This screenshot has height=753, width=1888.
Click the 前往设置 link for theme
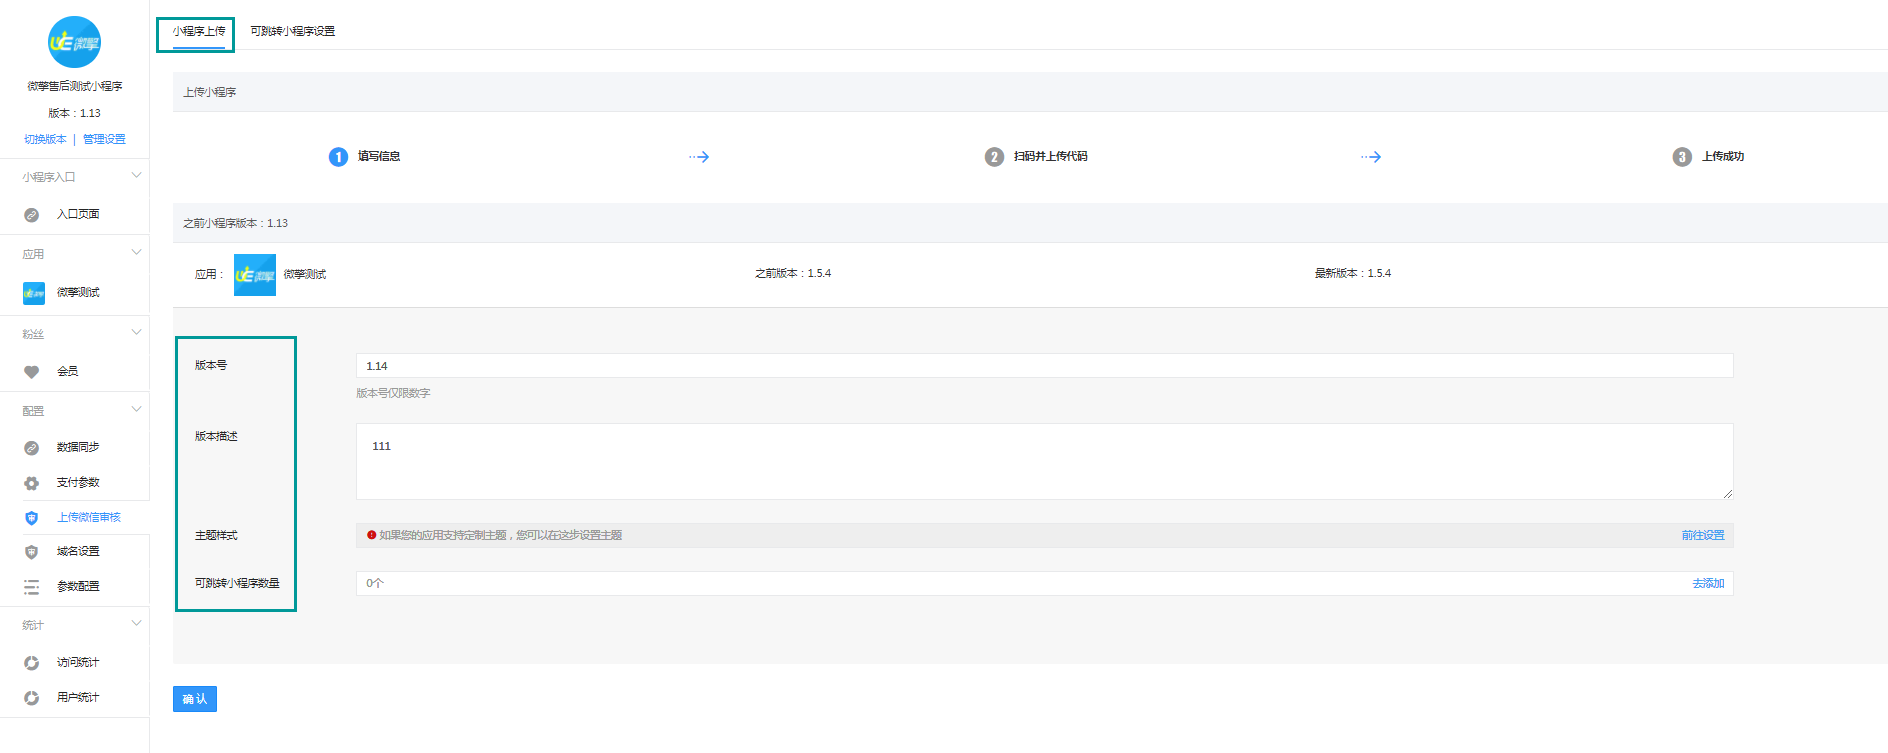[x=1703, y=536]
